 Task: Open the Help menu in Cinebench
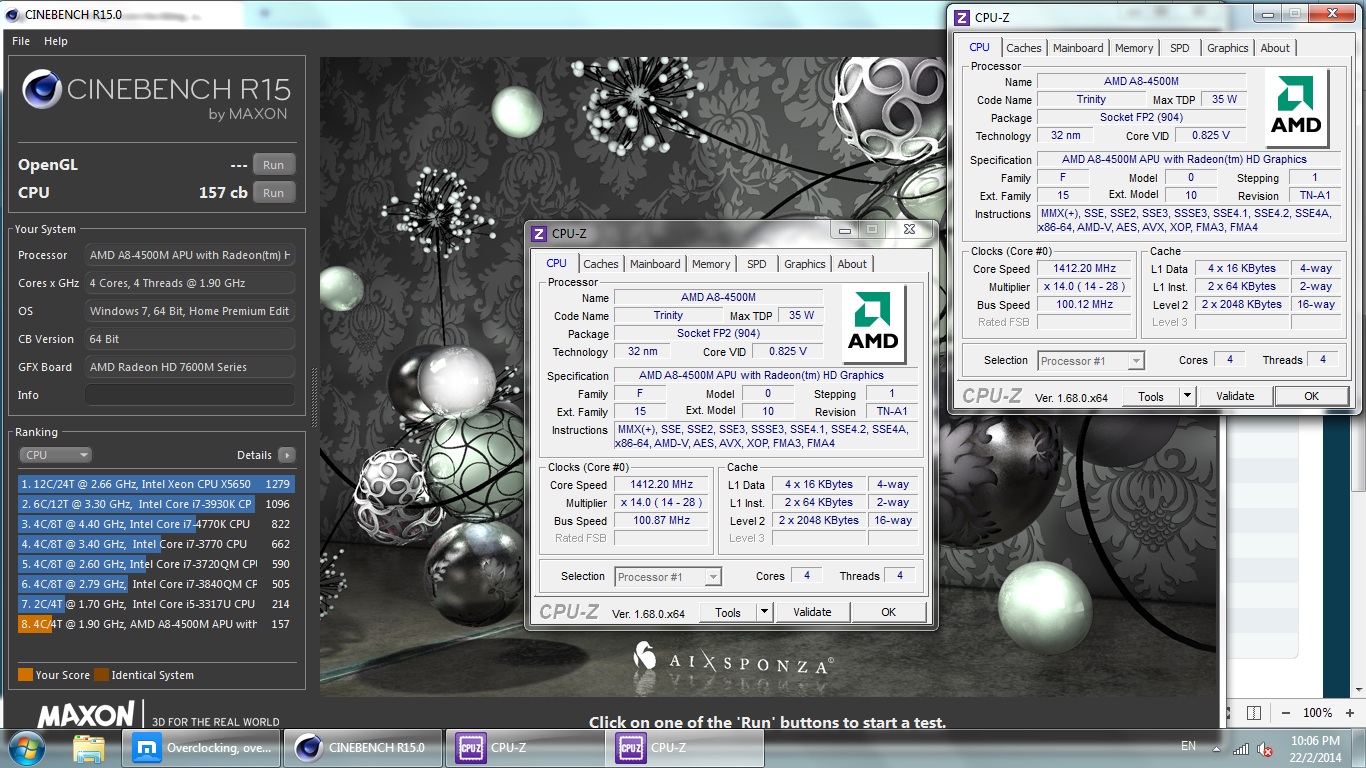pos(56,41)
